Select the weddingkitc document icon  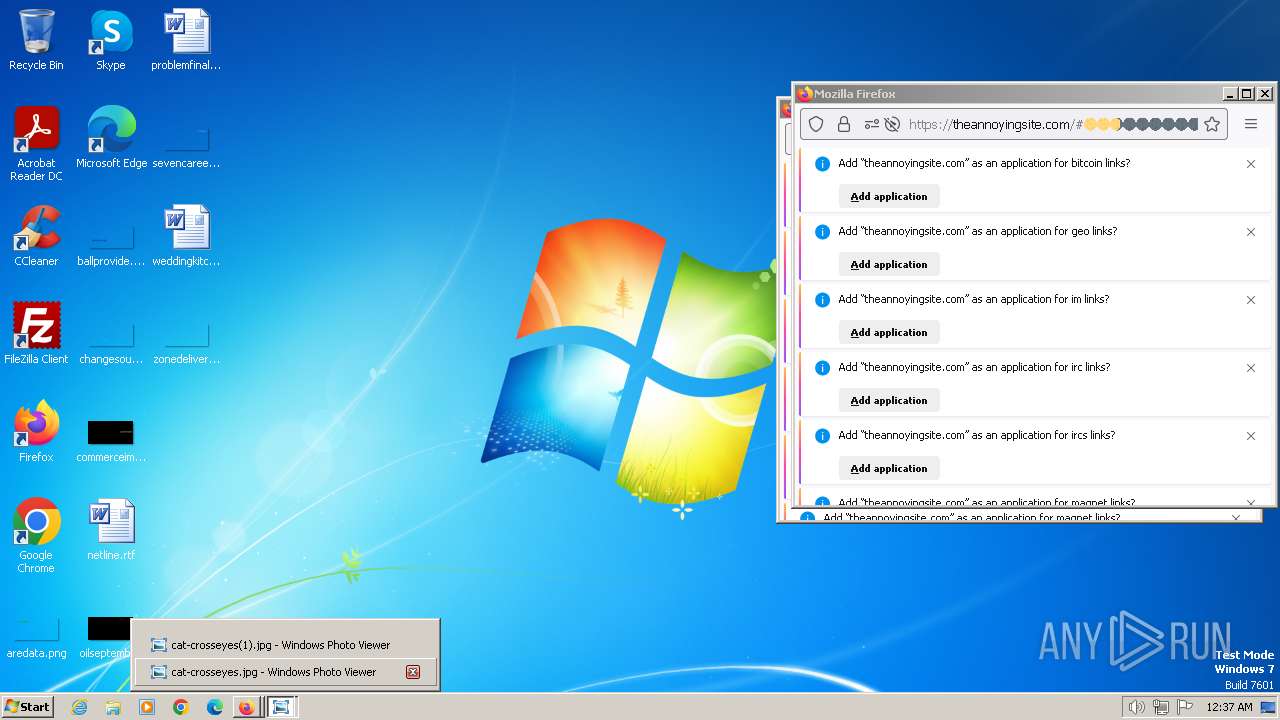[186, 236]
